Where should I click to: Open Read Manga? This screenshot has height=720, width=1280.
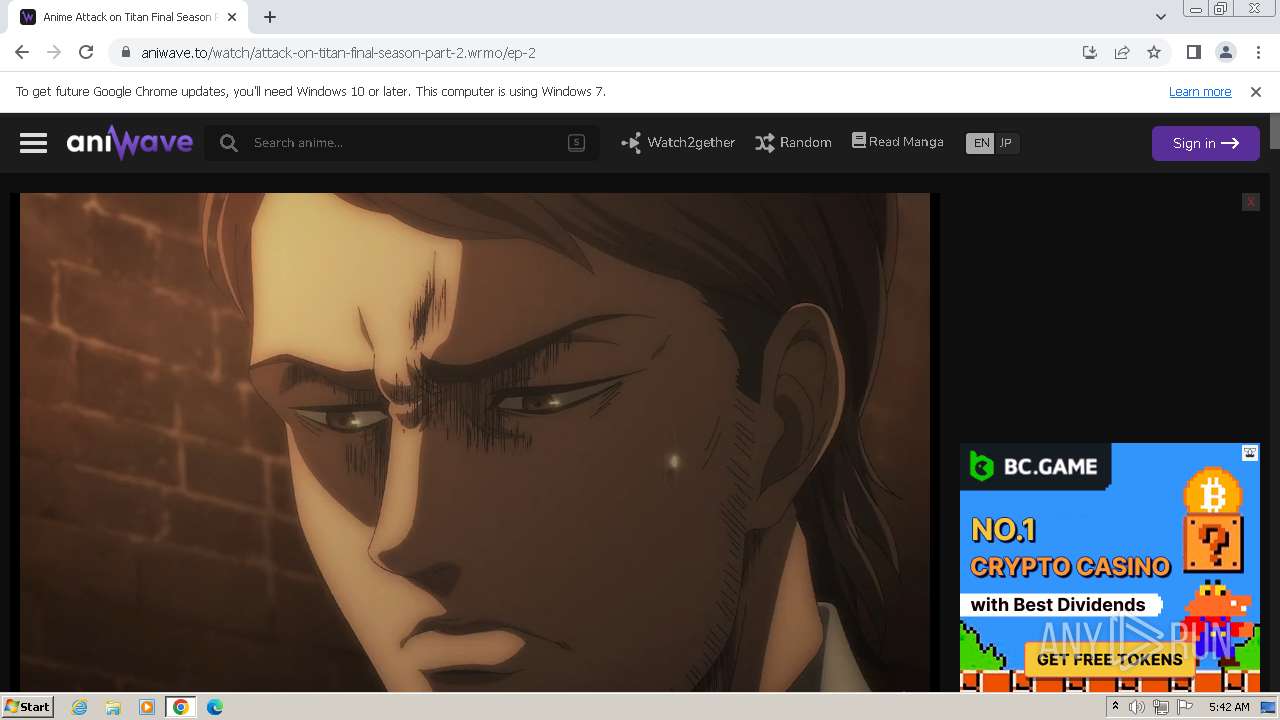click(x=897, y=142)
